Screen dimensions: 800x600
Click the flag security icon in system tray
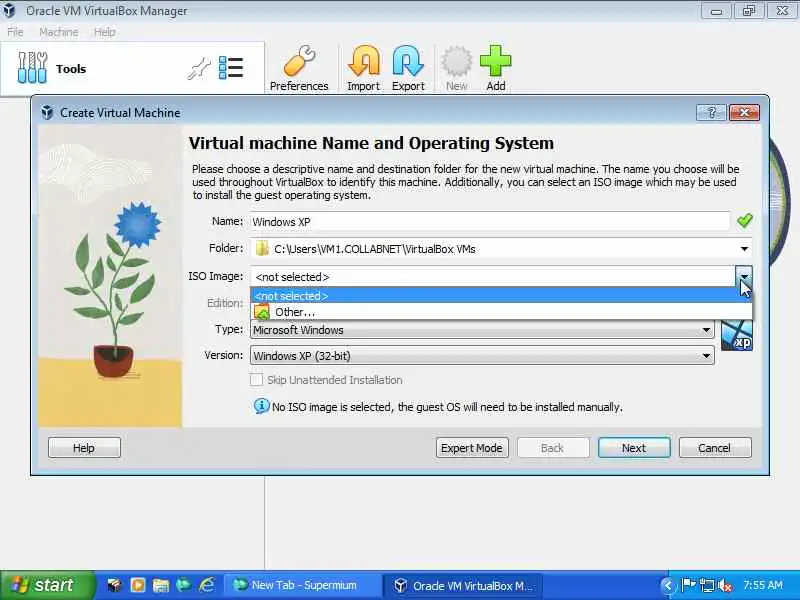click(689, 585)
